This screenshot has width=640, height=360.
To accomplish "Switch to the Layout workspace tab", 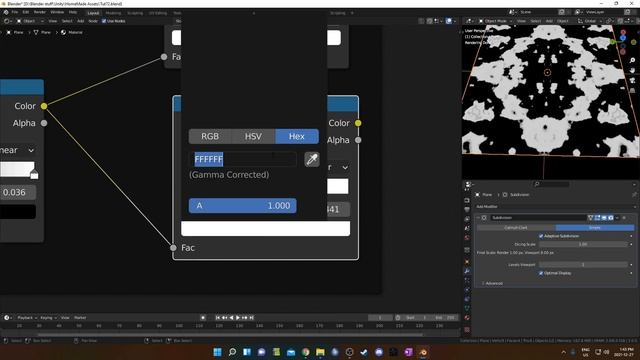I will click(93, 13).
